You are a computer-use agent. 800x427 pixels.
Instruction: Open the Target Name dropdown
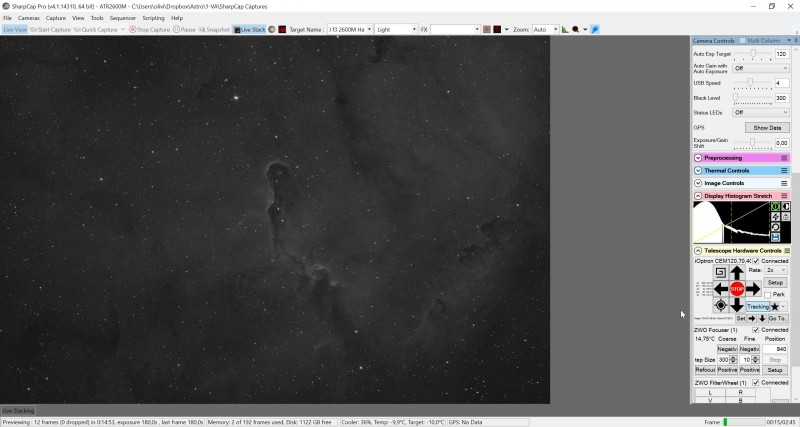pyautogui.click(x=369, y=30)
